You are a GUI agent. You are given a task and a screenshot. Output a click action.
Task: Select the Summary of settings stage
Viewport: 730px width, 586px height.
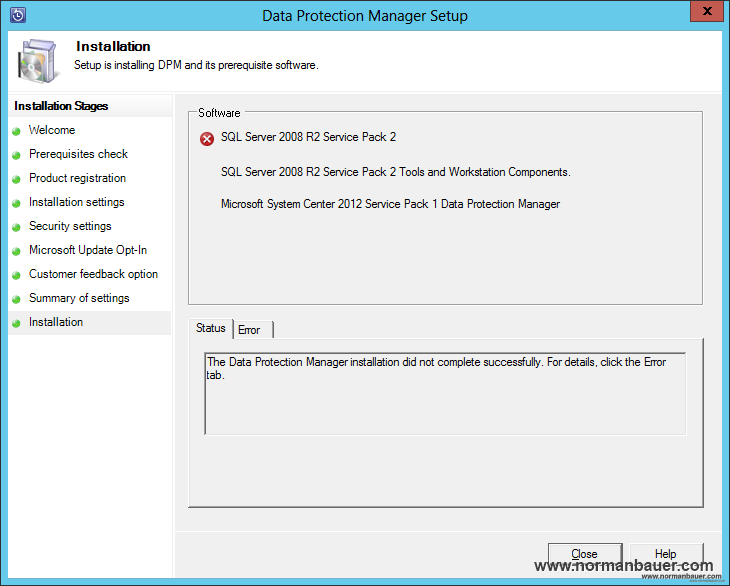[x=79, y=298]
